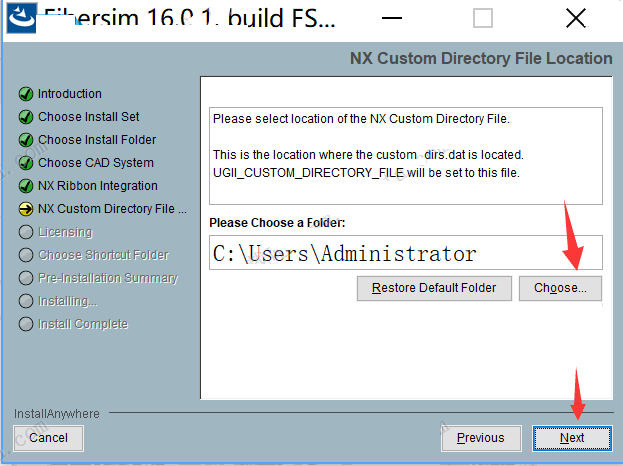623x466 pixels.
Task: Click Restore Default Folder button
Action: (433, 288)
